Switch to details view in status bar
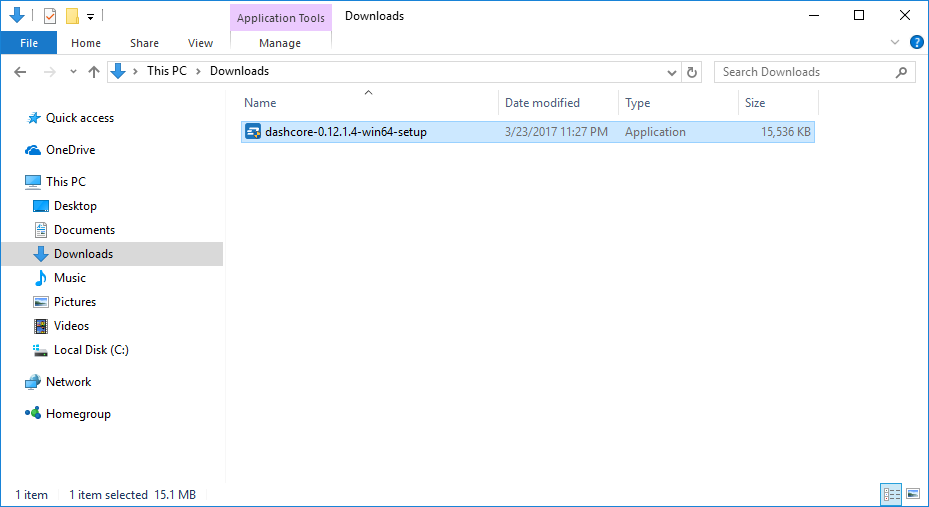Viewport: 929px width, 507px height. click(890, 494)
